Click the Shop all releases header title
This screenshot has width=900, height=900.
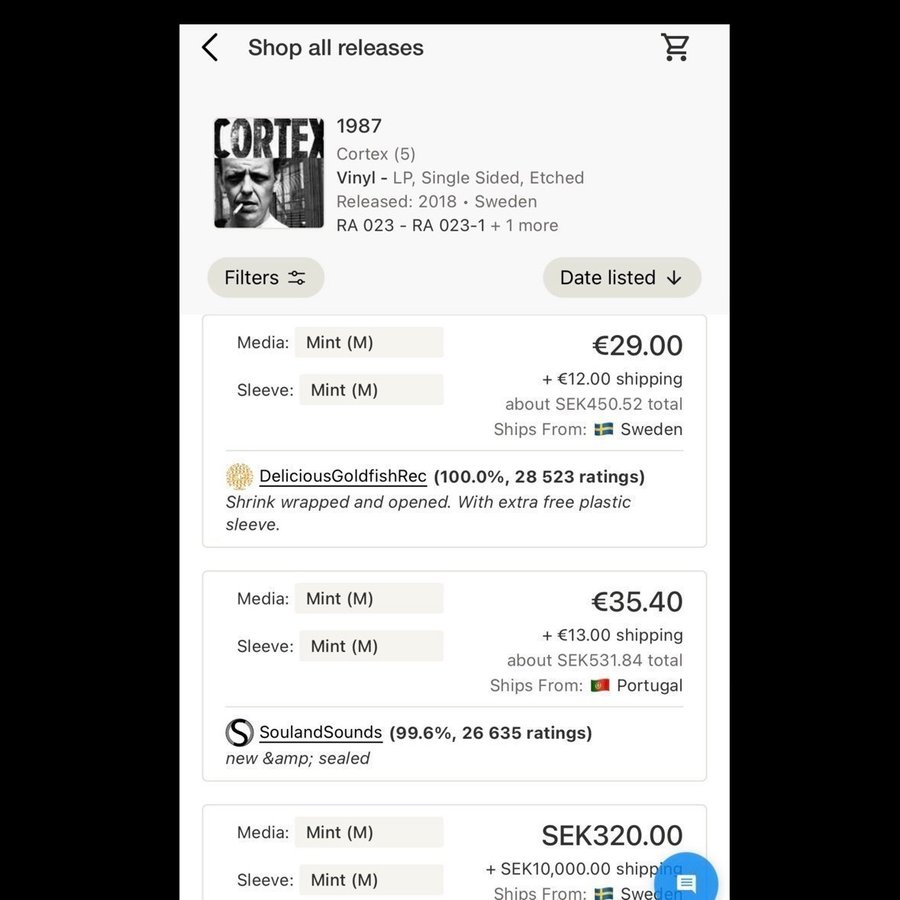(336, 48)
